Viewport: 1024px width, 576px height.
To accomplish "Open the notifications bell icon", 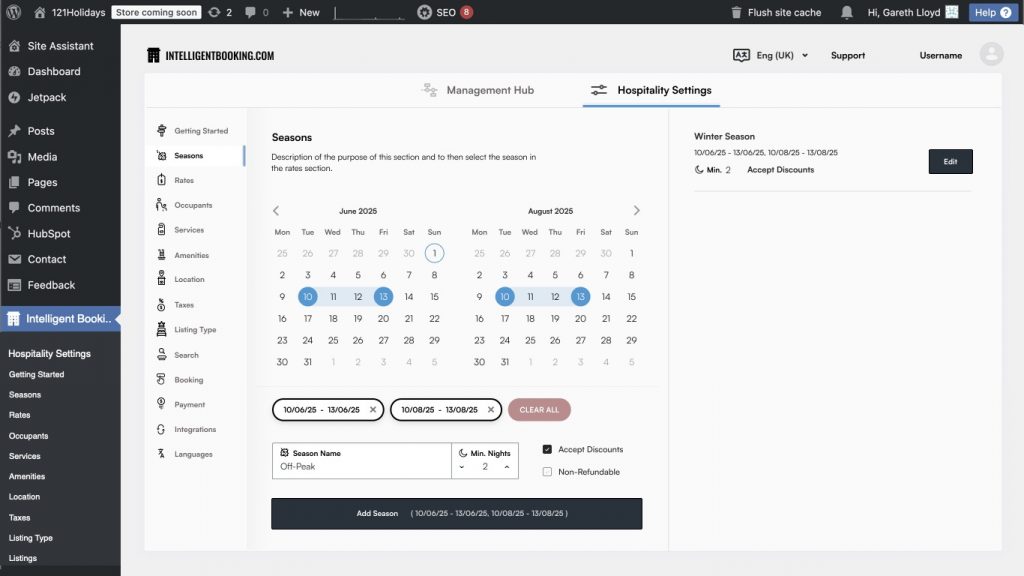I will point(847,12).
